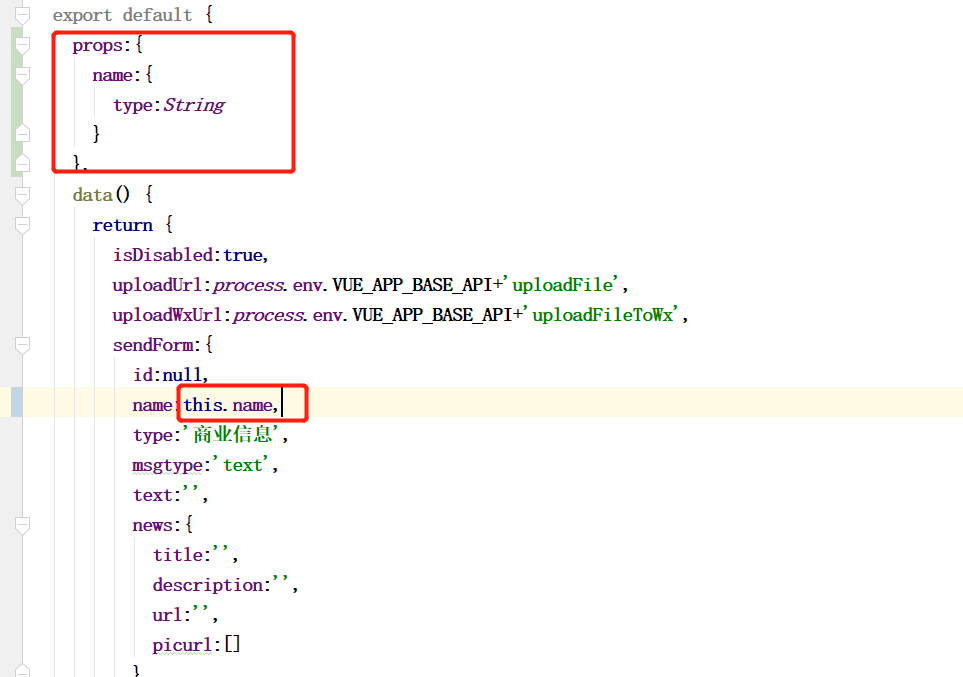Collapse the props block fold marker
Viewport: 963px width, 677px height.
(x=22, y=45)
